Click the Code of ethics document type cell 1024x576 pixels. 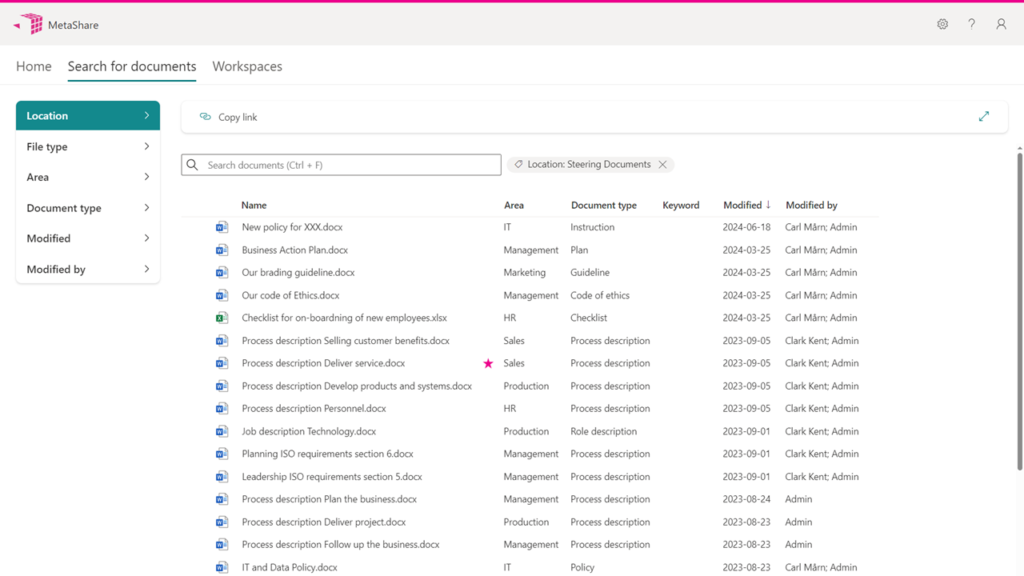click(600, 295)
